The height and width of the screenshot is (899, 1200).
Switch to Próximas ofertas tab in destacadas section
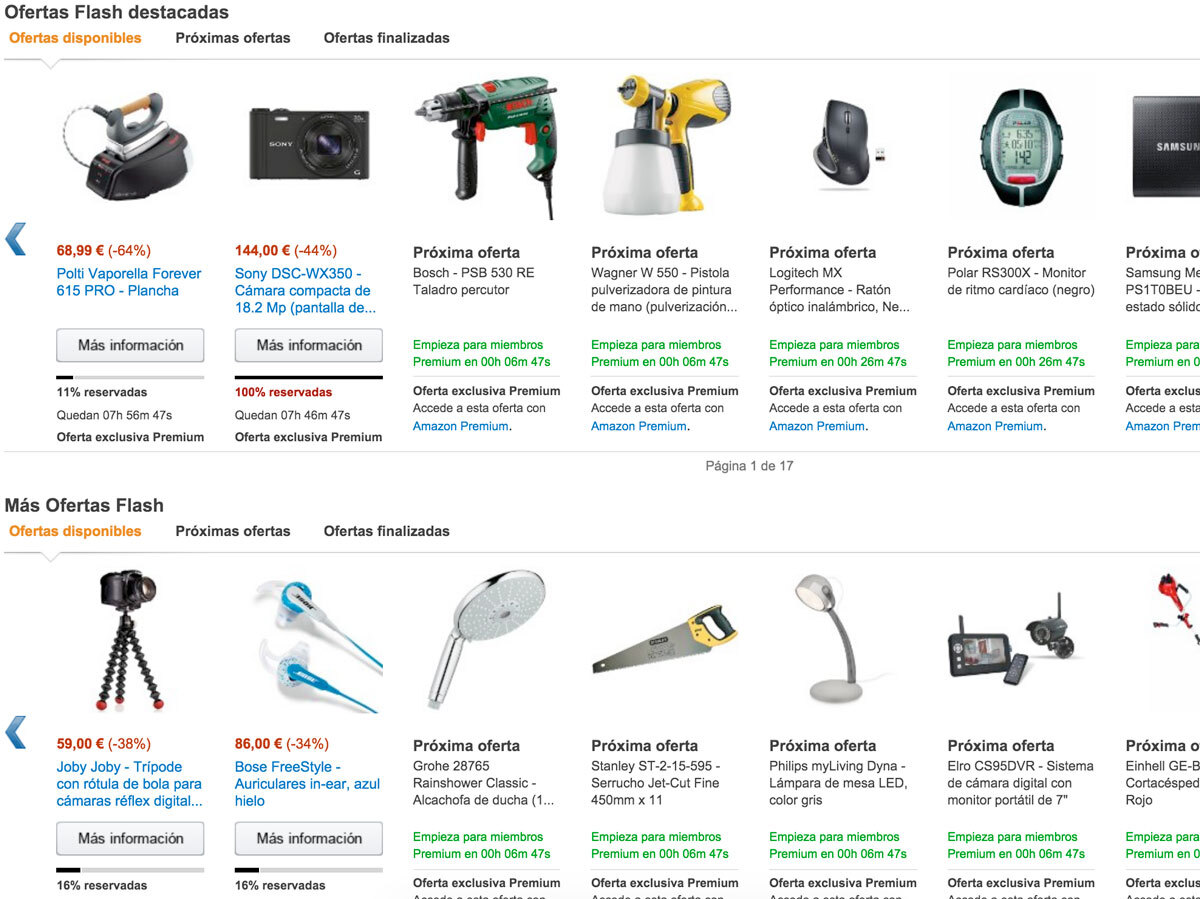(x=233, y=38)
